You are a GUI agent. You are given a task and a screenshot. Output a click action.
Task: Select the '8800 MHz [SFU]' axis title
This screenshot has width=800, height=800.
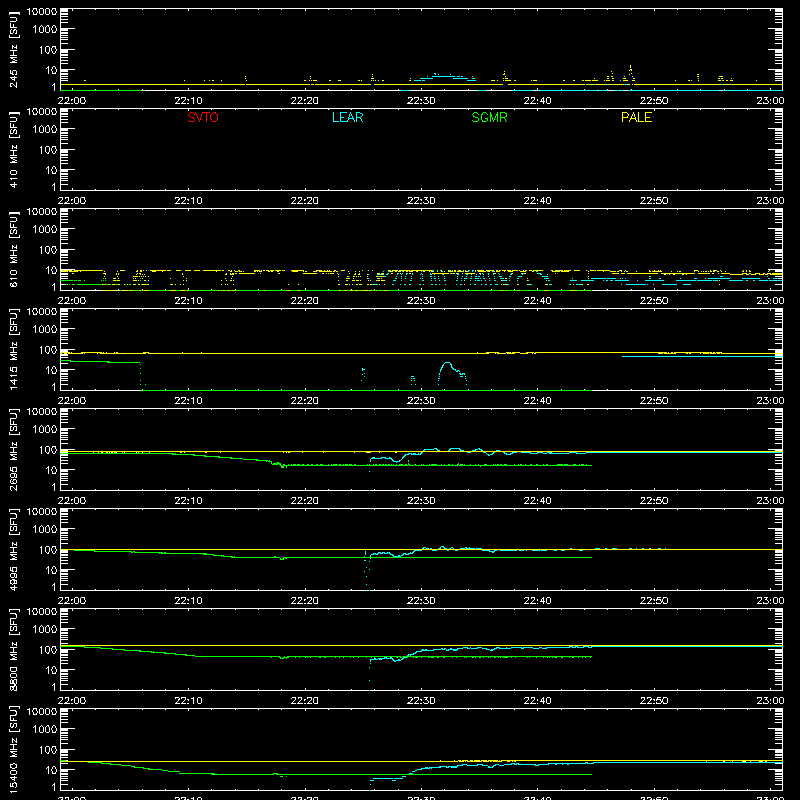point(13,649)
